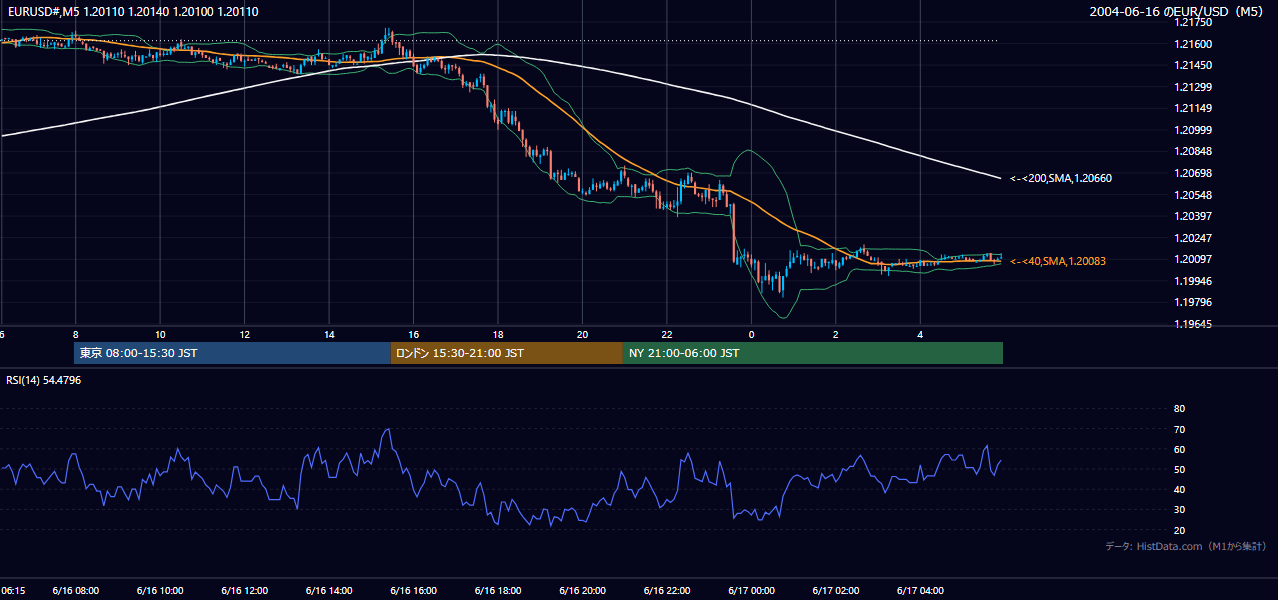Image resolution: width=1278 pixels, height=600 pixels.
Task: Click the 40 SMA 1.20083 label
Action: tap(1058, 261)
